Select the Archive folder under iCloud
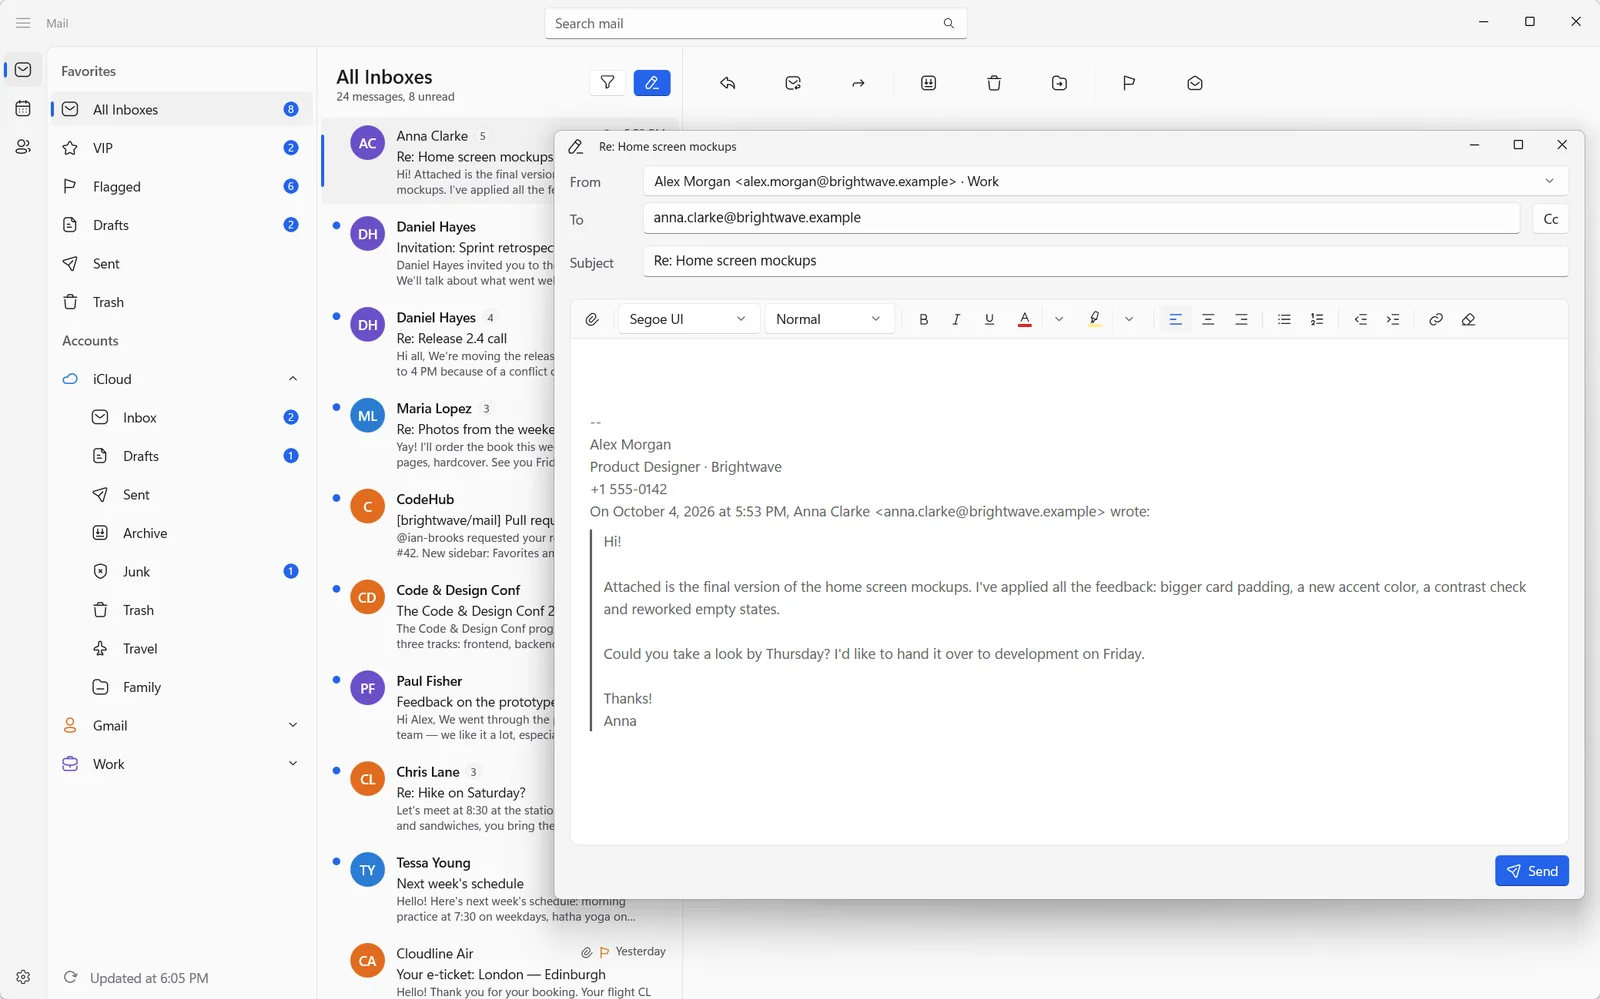Screen dimensions: 1600x999 (x=181, y=533)
